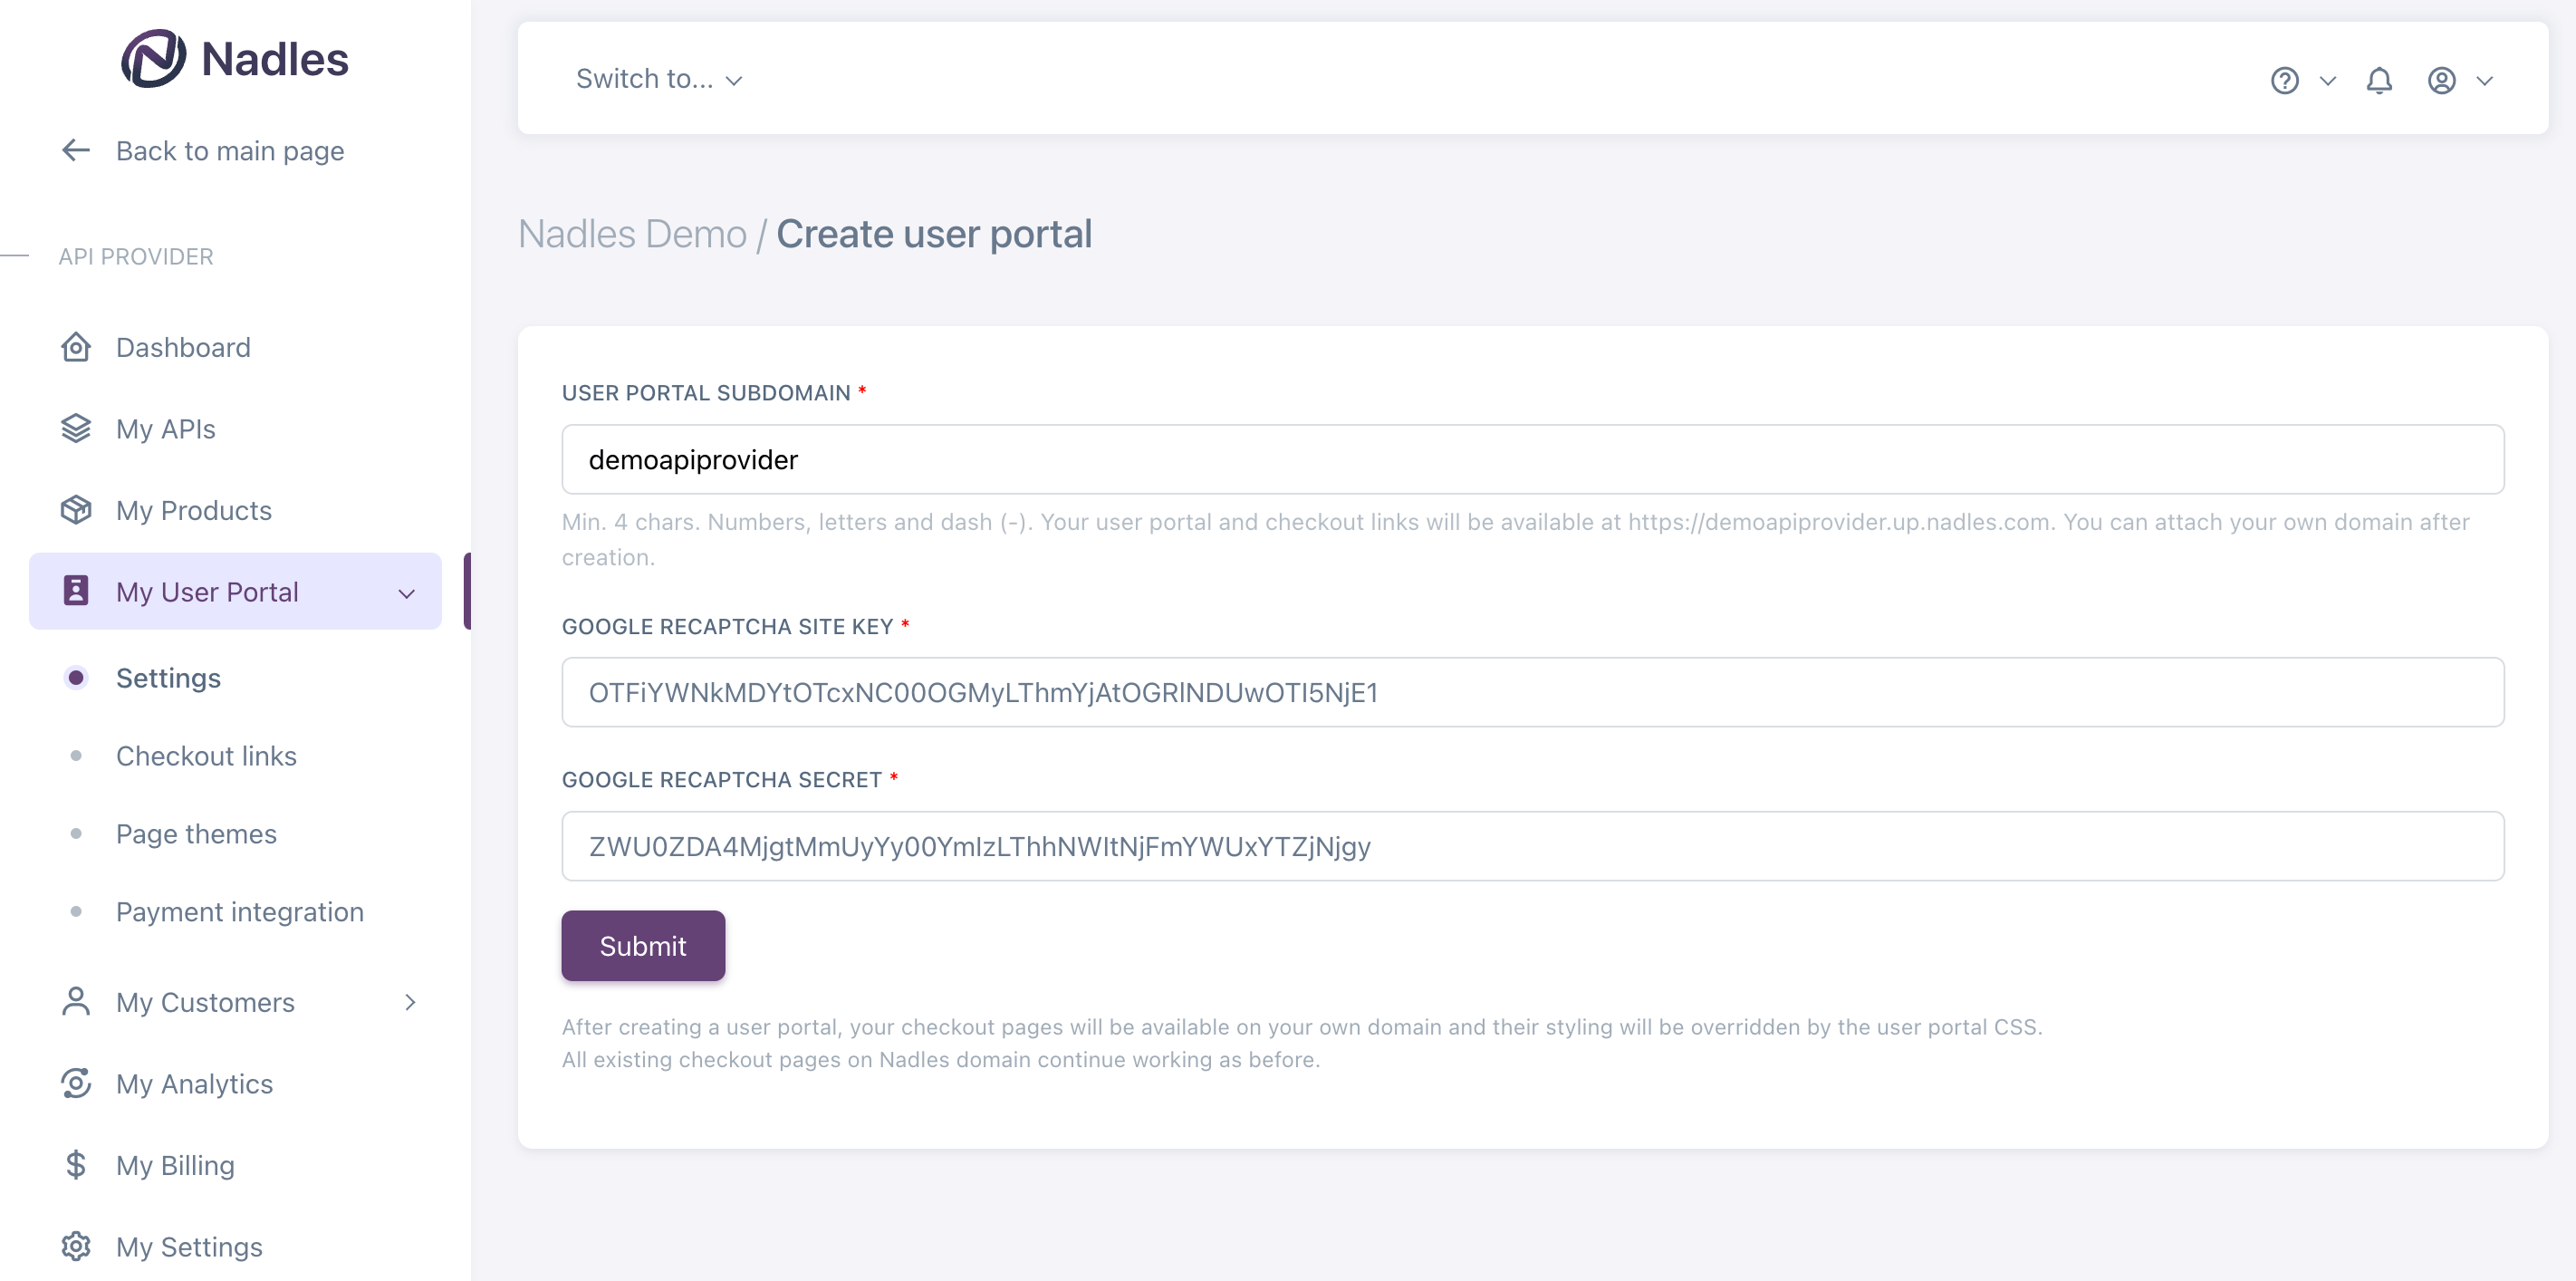Open Checkout links in sidebar

[x=206, y=756]
